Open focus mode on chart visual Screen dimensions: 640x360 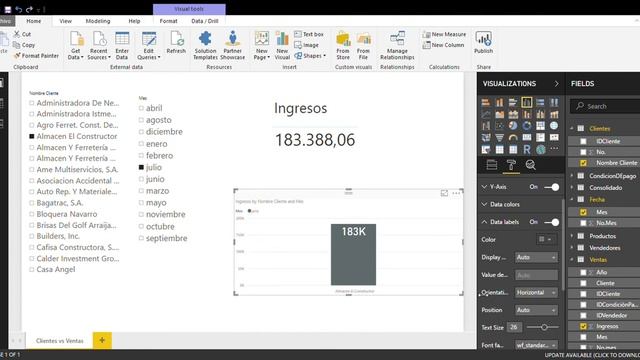click(x=444, y=193)
